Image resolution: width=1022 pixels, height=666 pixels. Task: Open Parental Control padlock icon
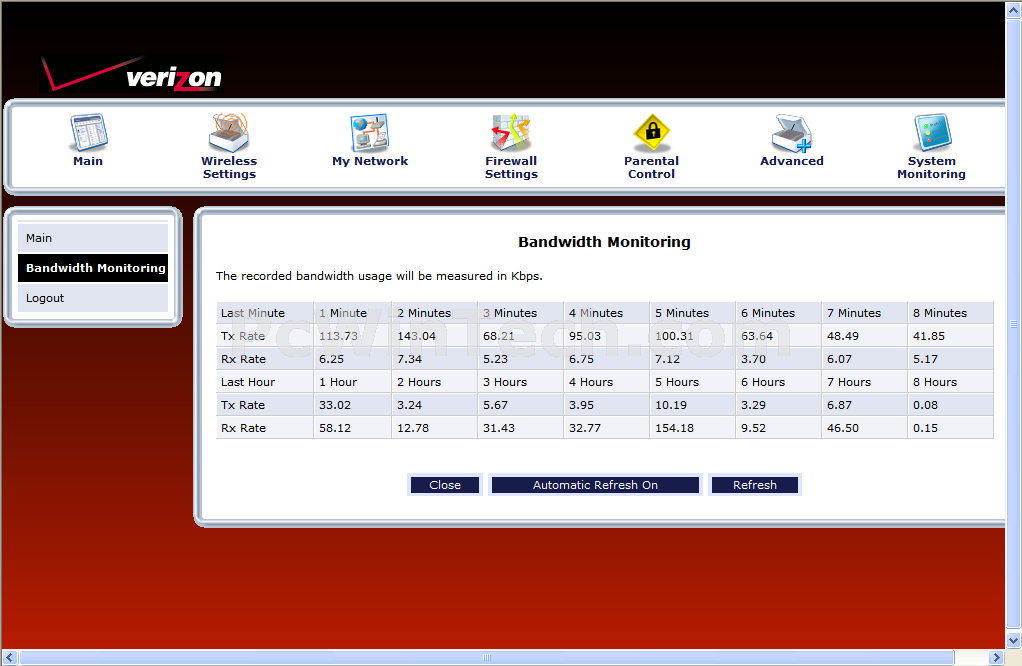tap(651, 133)
